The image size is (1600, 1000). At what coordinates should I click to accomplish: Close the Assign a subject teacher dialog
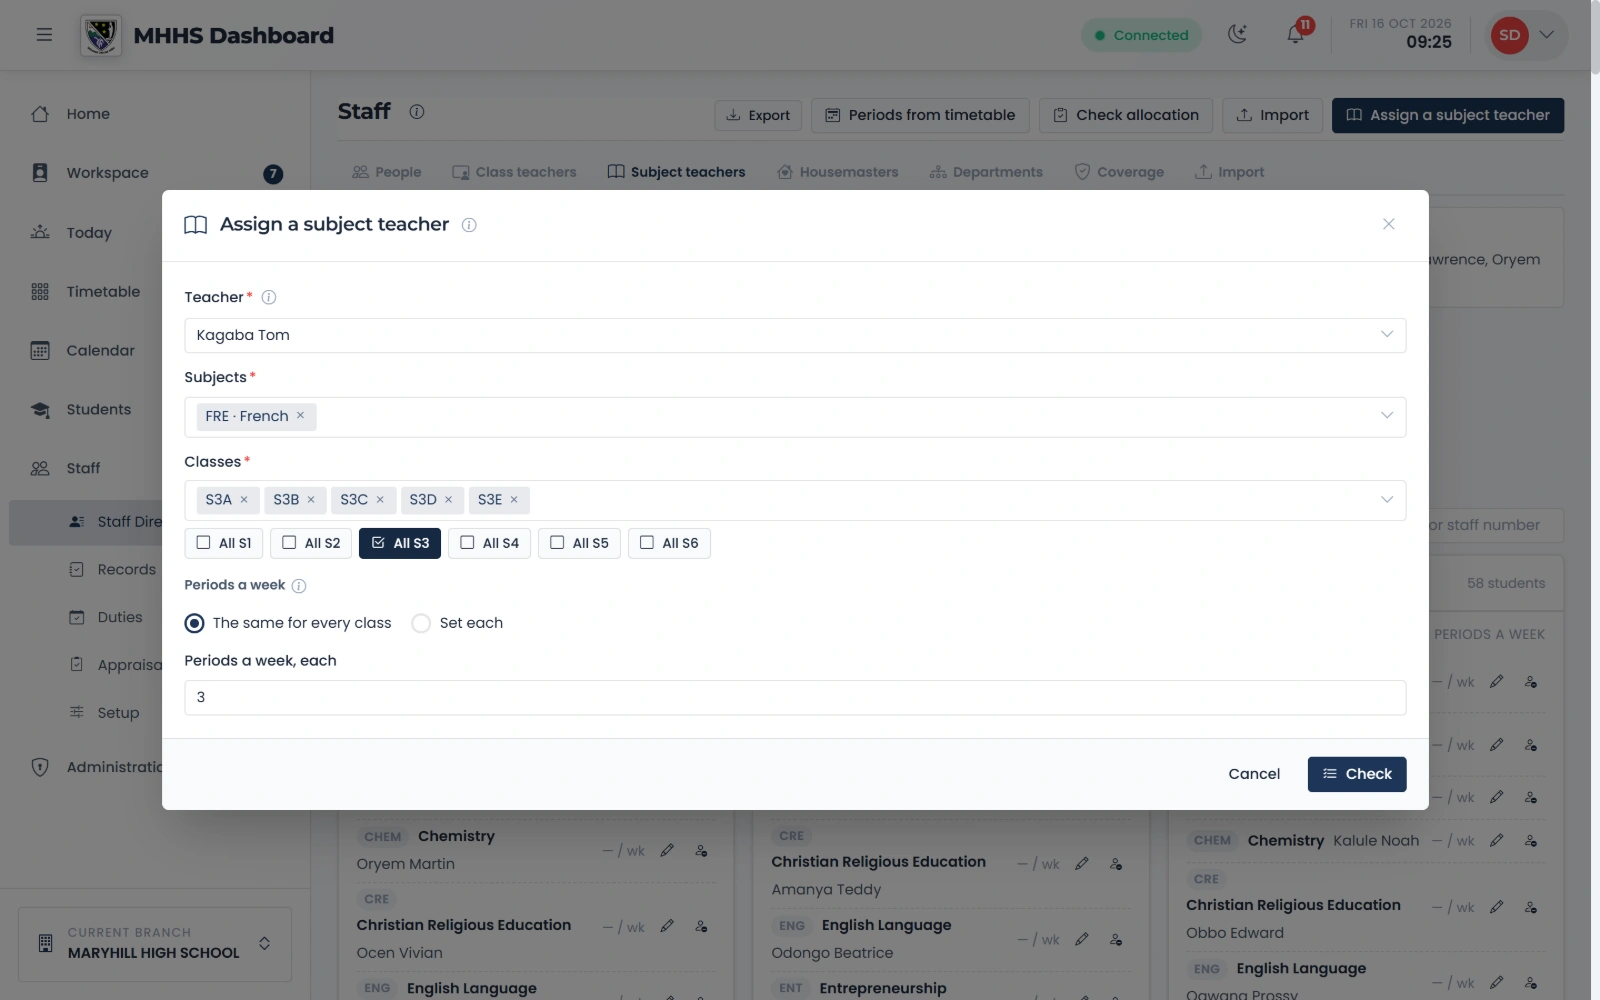coord(1388,224)
